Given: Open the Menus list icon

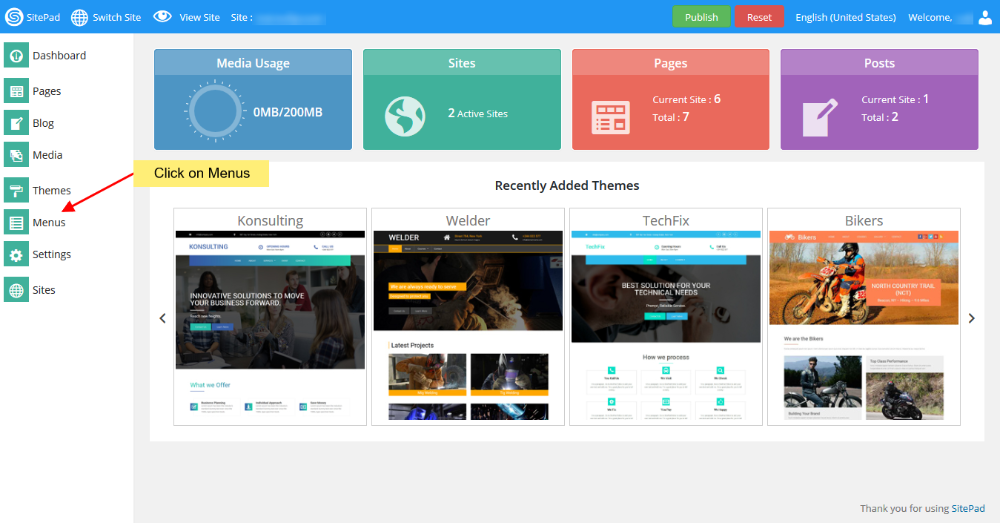Looking at the screenshot, I should tap(16, 223).
